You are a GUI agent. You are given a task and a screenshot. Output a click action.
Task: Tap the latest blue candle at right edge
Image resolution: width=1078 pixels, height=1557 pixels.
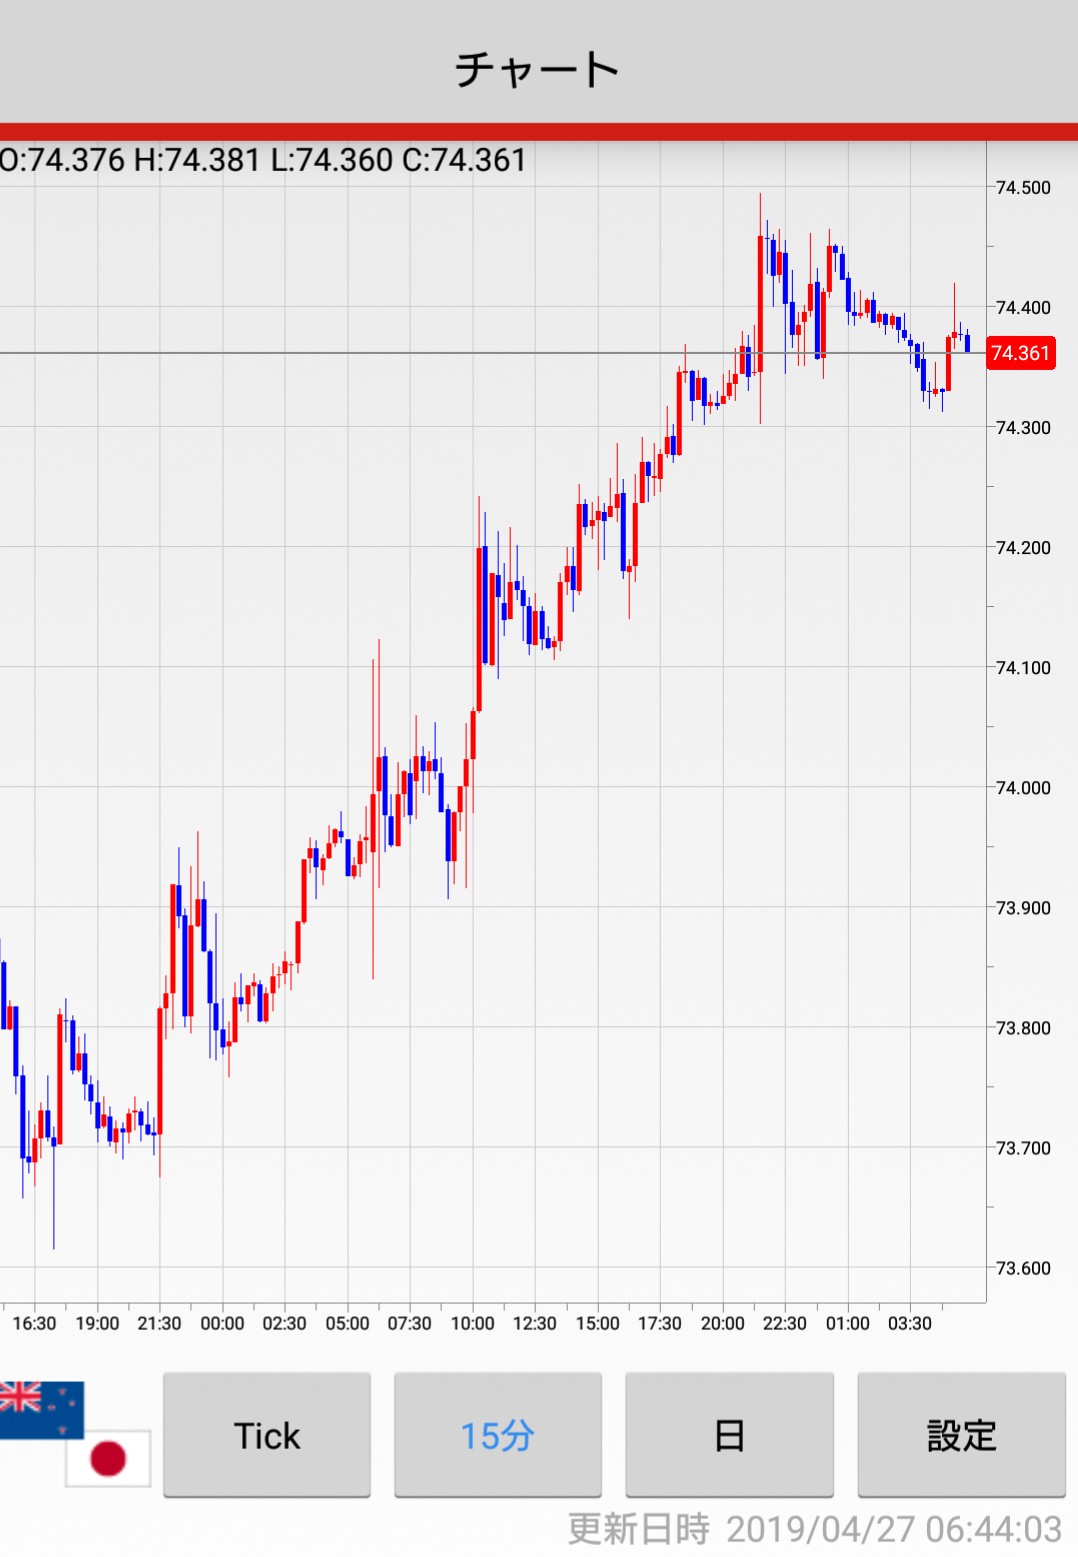(x=967, y=343)
